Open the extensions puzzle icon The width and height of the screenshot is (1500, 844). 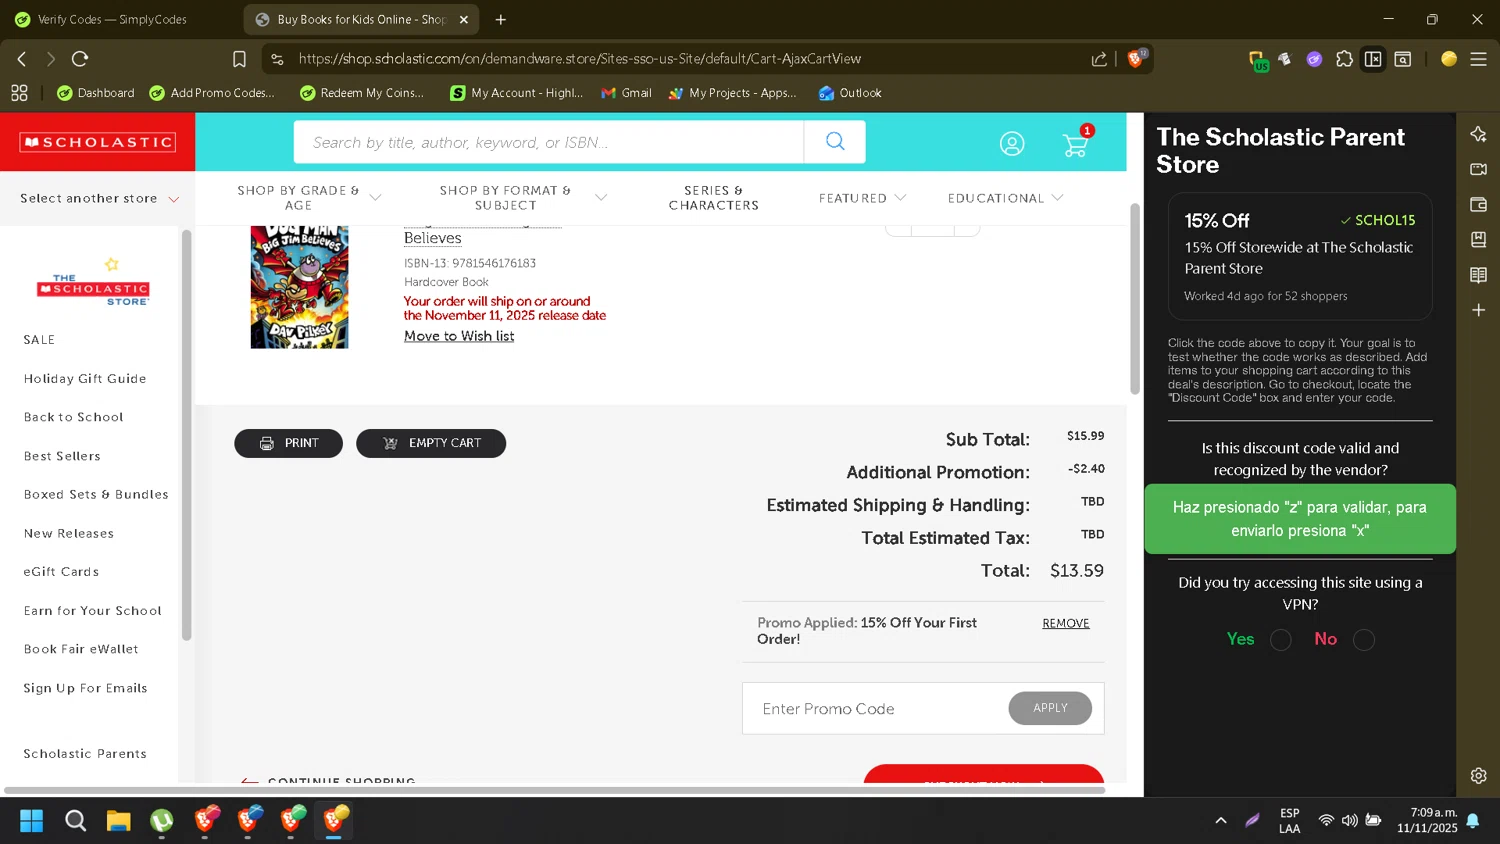click(1344, 59)
